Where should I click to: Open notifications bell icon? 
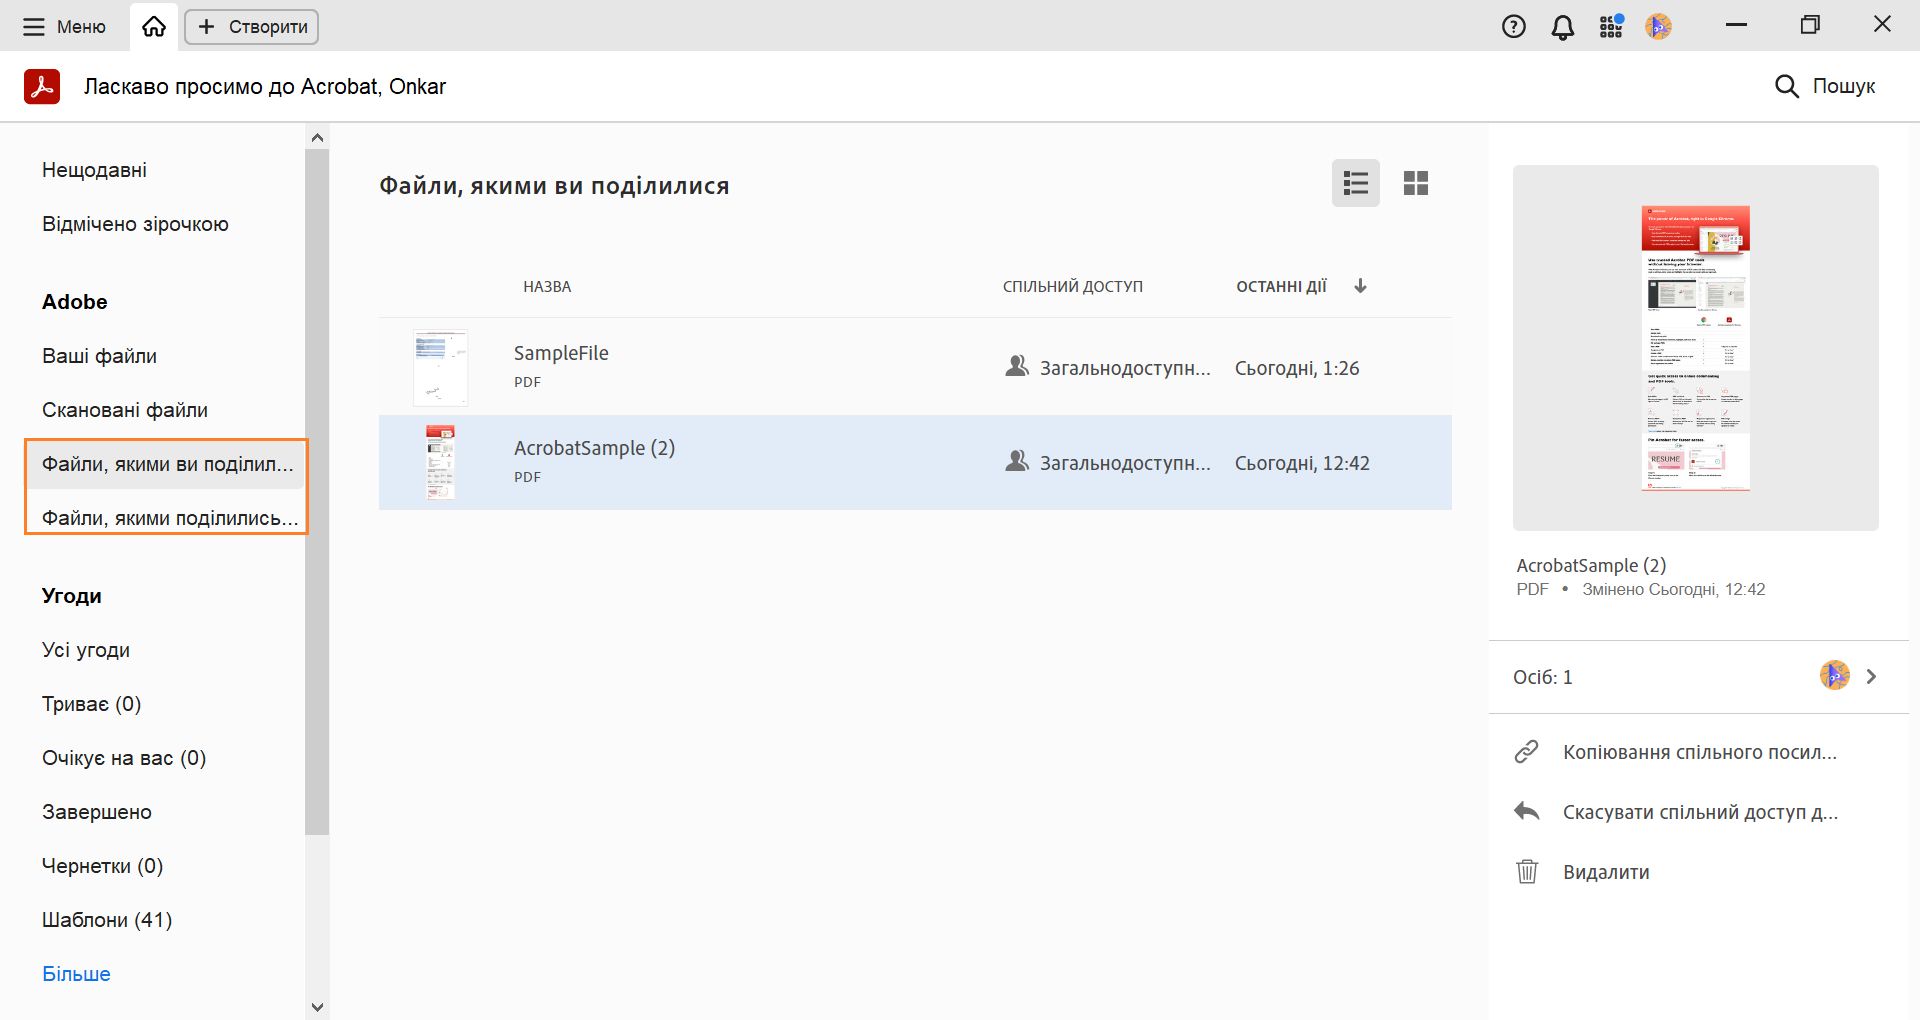1562,27
